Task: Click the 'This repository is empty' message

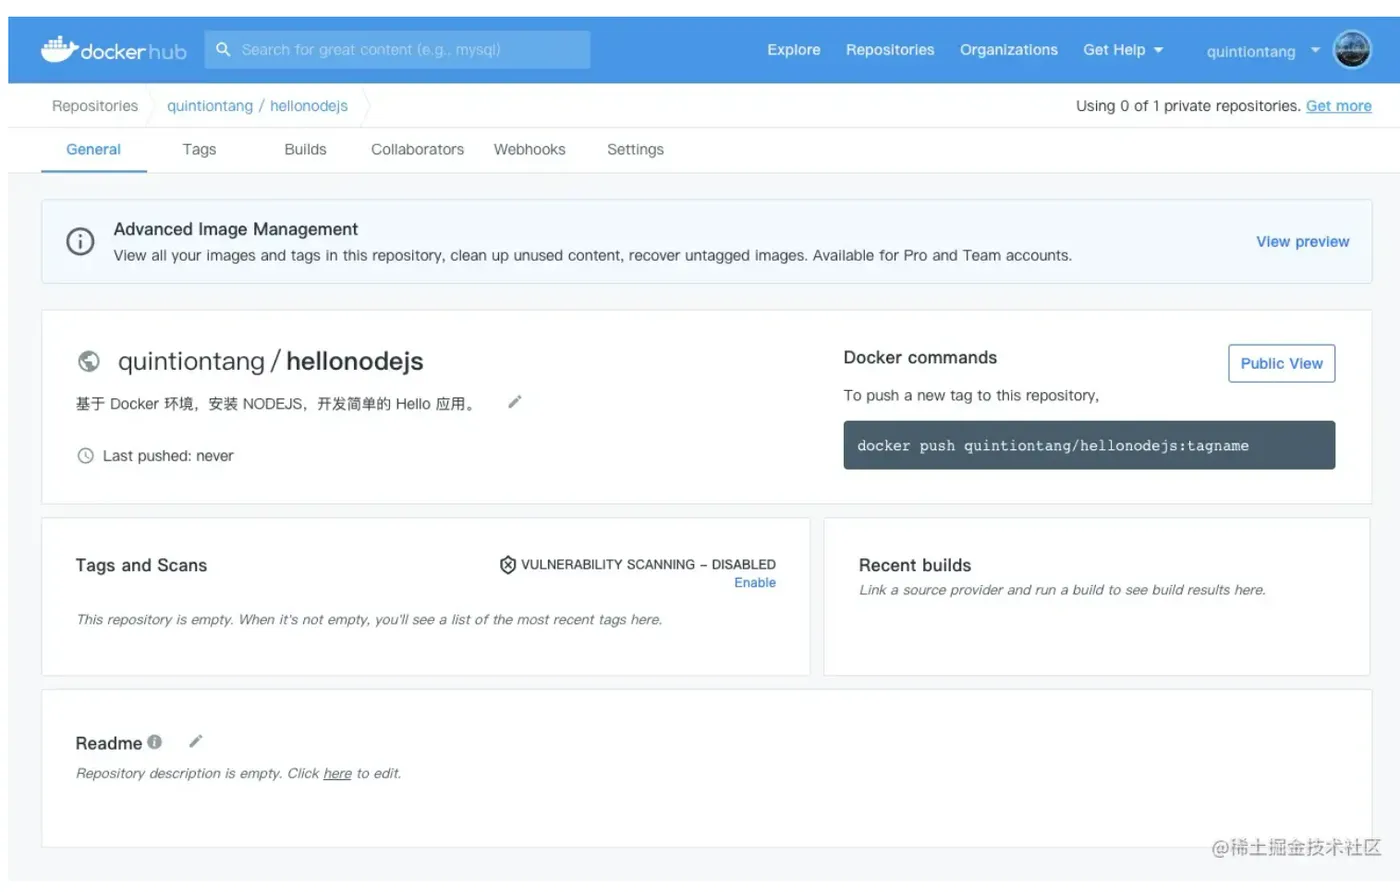Action: pyautogui.click(x=369, y=620)
